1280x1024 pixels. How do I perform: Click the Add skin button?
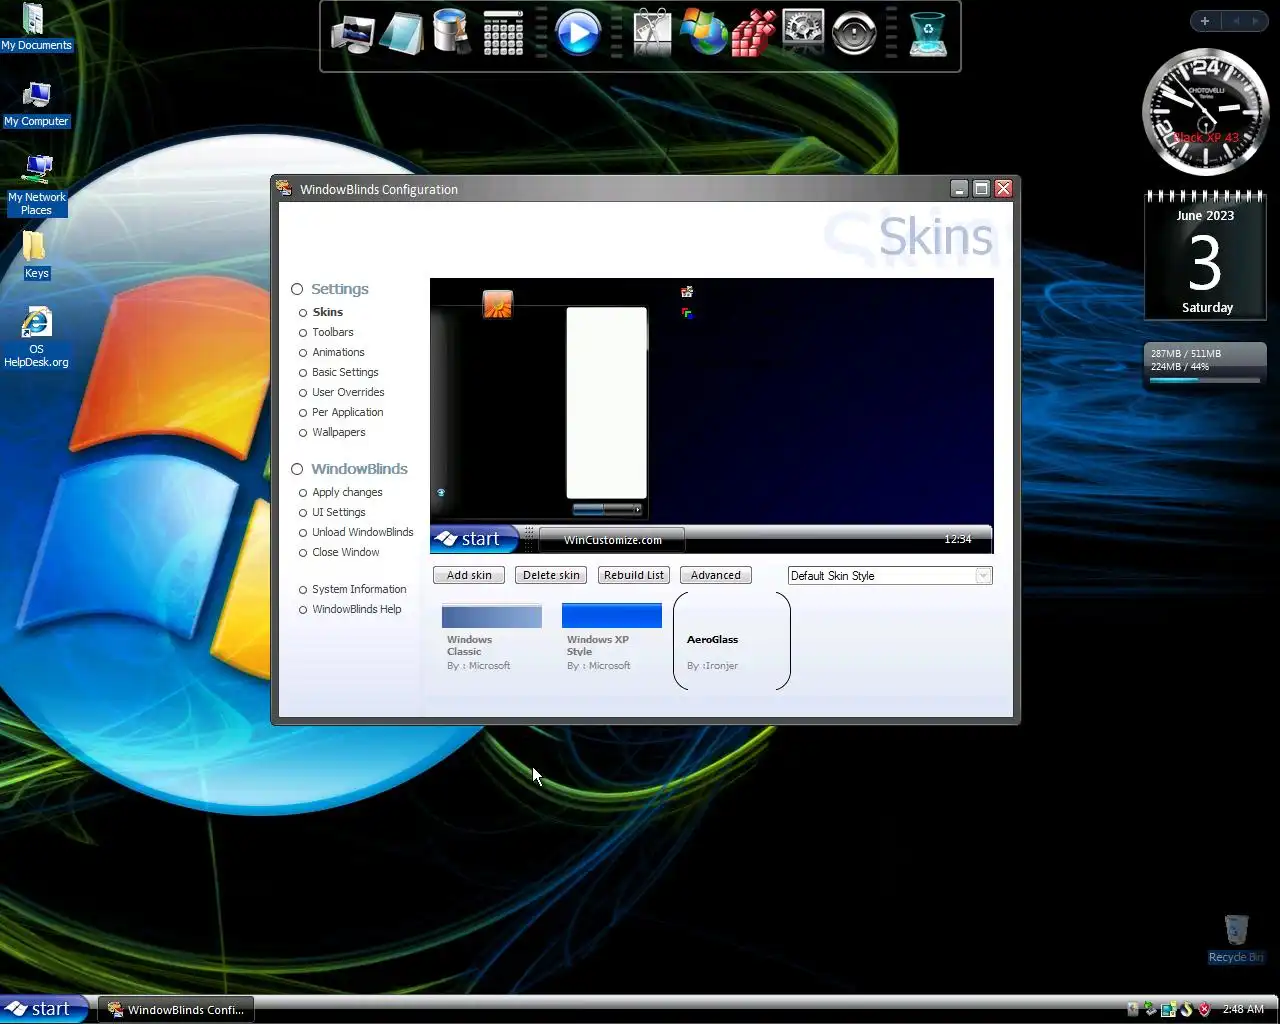point(469,575)
